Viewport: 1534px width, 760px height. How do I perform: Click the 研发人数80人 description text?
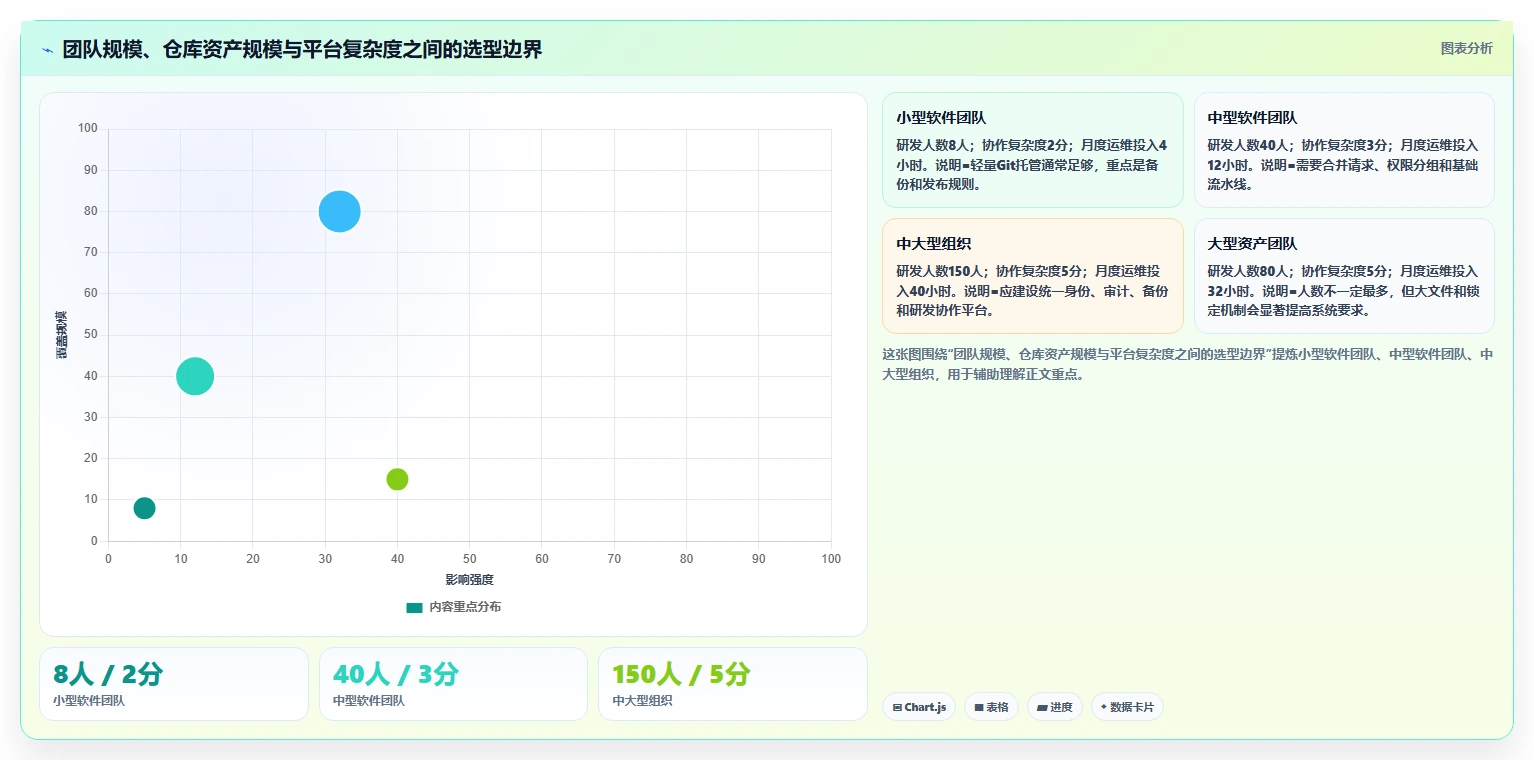coord(1343,291)
